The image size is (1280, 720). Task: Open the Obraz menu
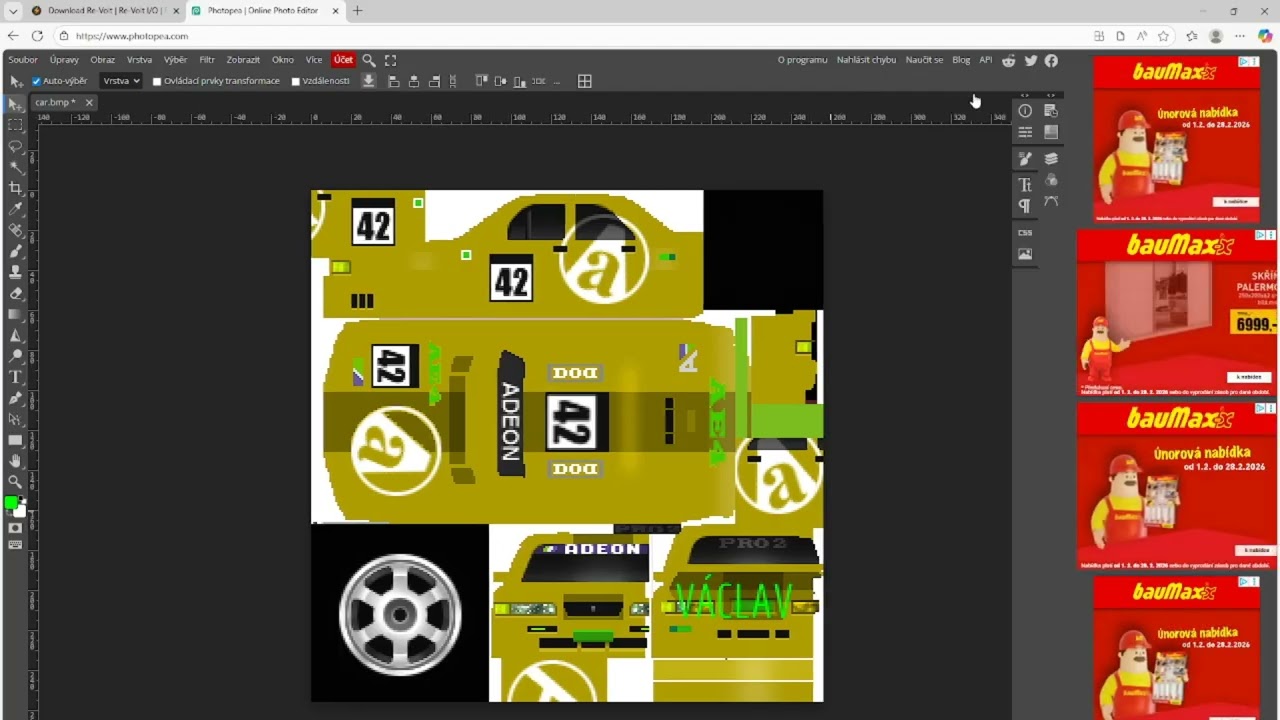coord(103,60)
